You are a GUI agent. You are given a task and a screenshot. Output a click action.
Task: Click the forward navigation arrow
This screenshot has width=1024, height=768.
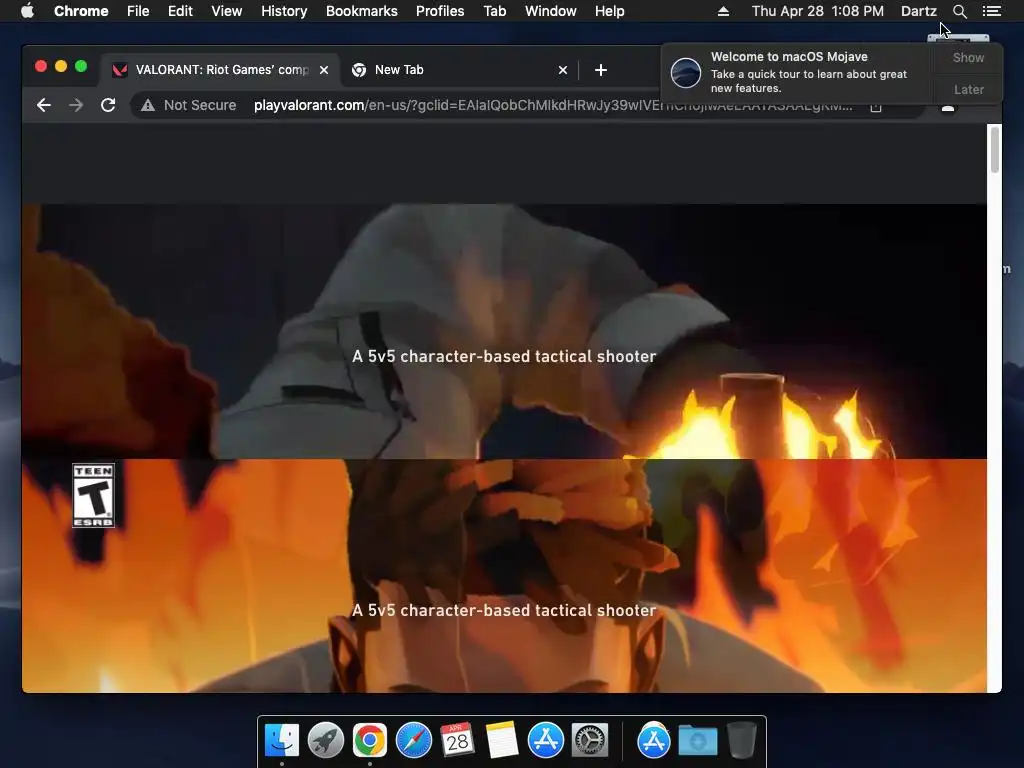(x=76, y=105)
